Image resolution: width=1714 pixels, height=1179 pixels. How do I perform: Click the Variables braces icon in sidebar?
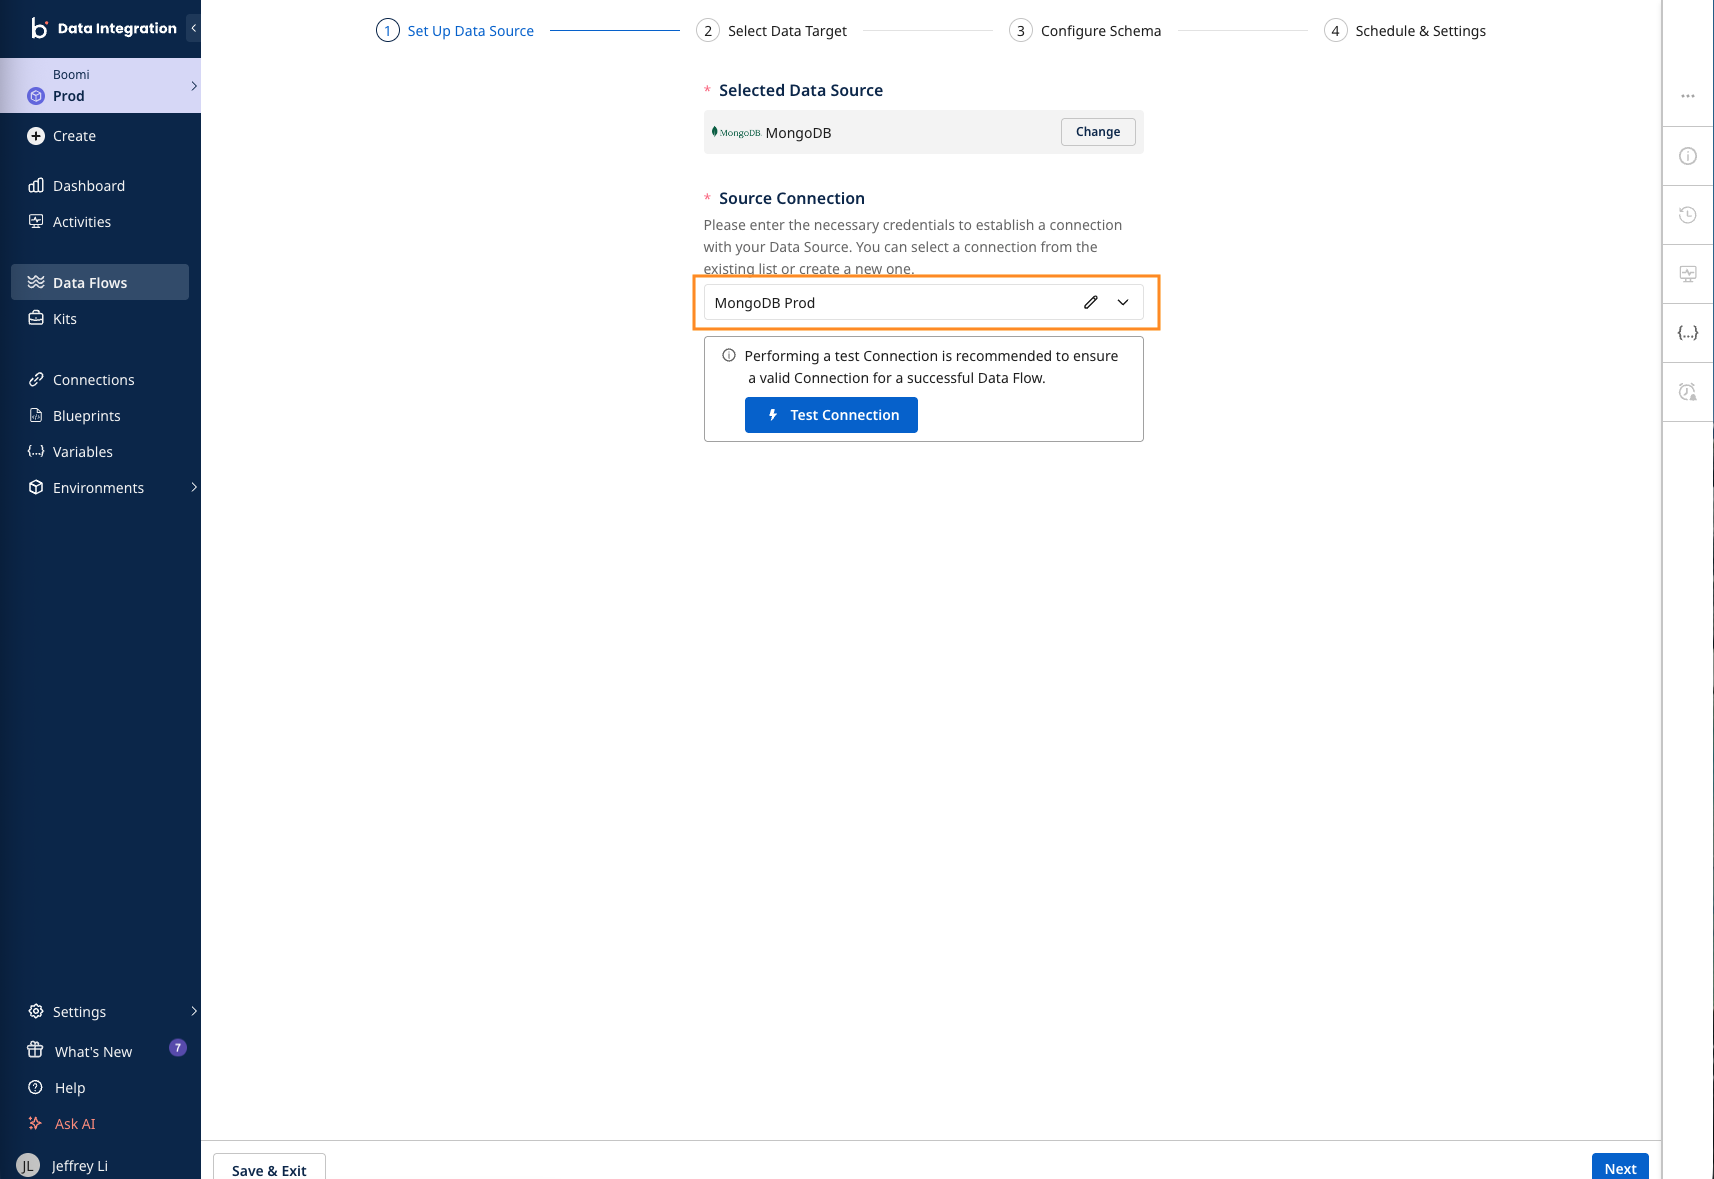click(x=36, y=451)
